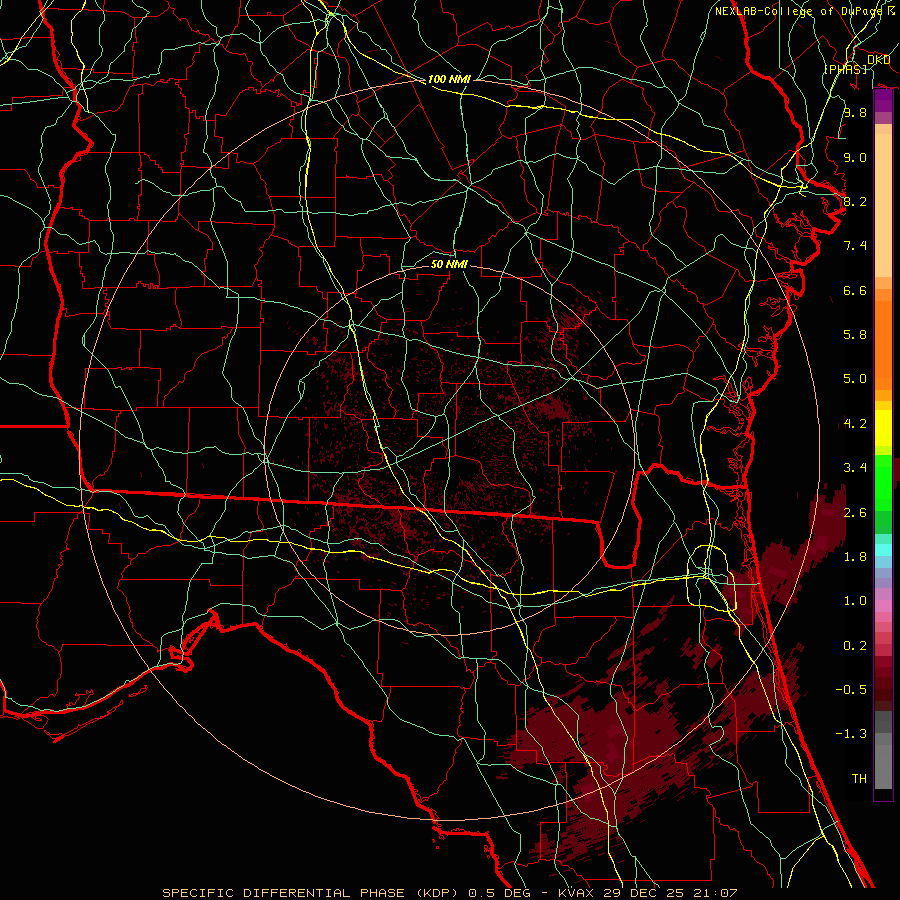Click the 50 NMI range ring label
This screenshot has width=900, height=900.
449,264
